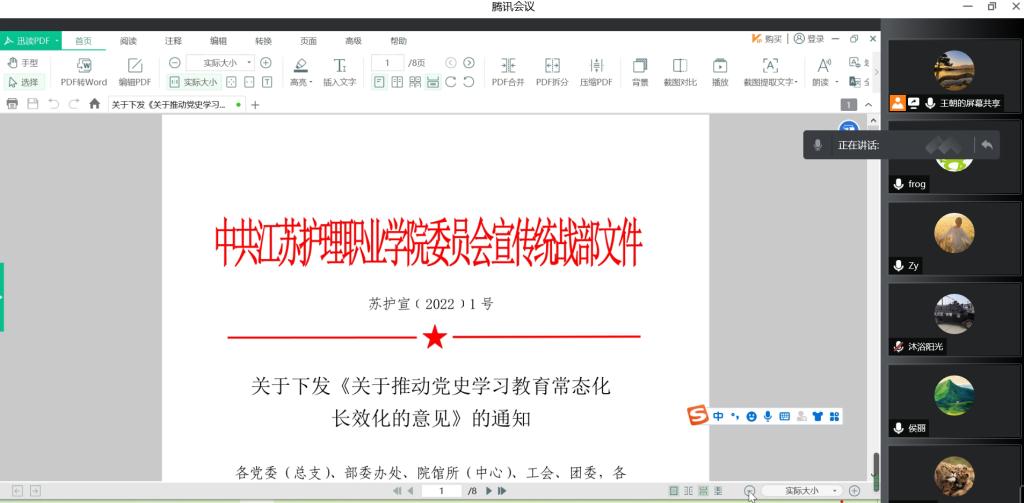Viewport: 1024px width, 503px height.
Task: Click the 购买 purchase link
Action: pyautogui.click(x=767, y=39)
